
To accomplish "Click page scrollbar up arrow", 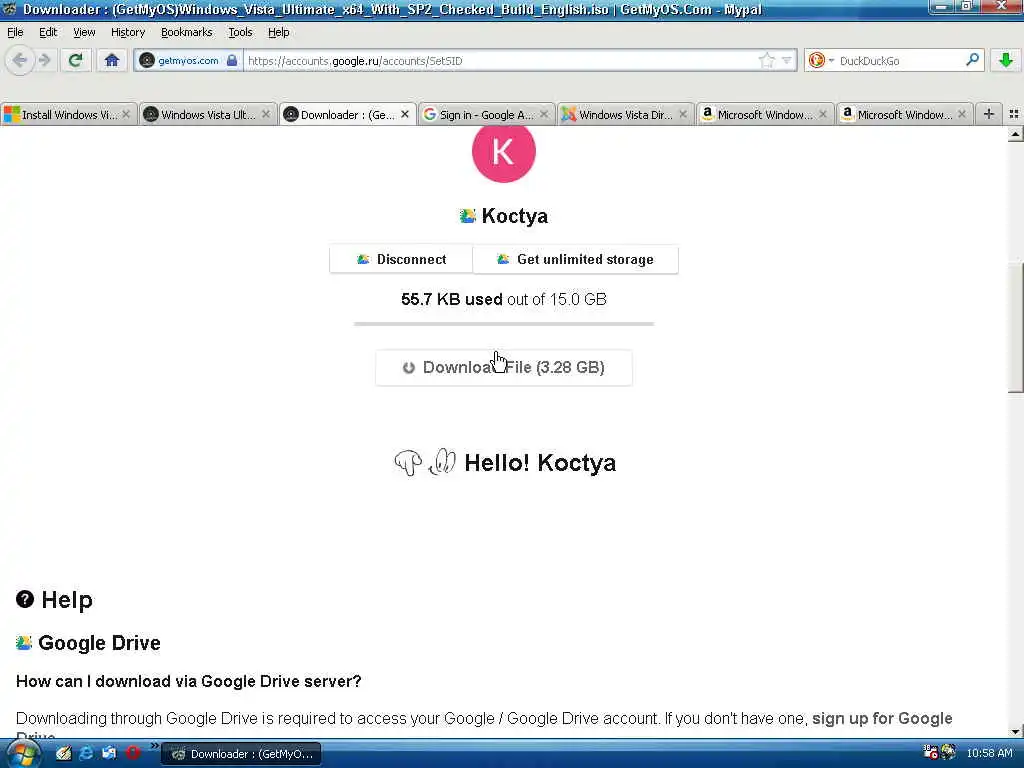I will [x=1015, y=135].
